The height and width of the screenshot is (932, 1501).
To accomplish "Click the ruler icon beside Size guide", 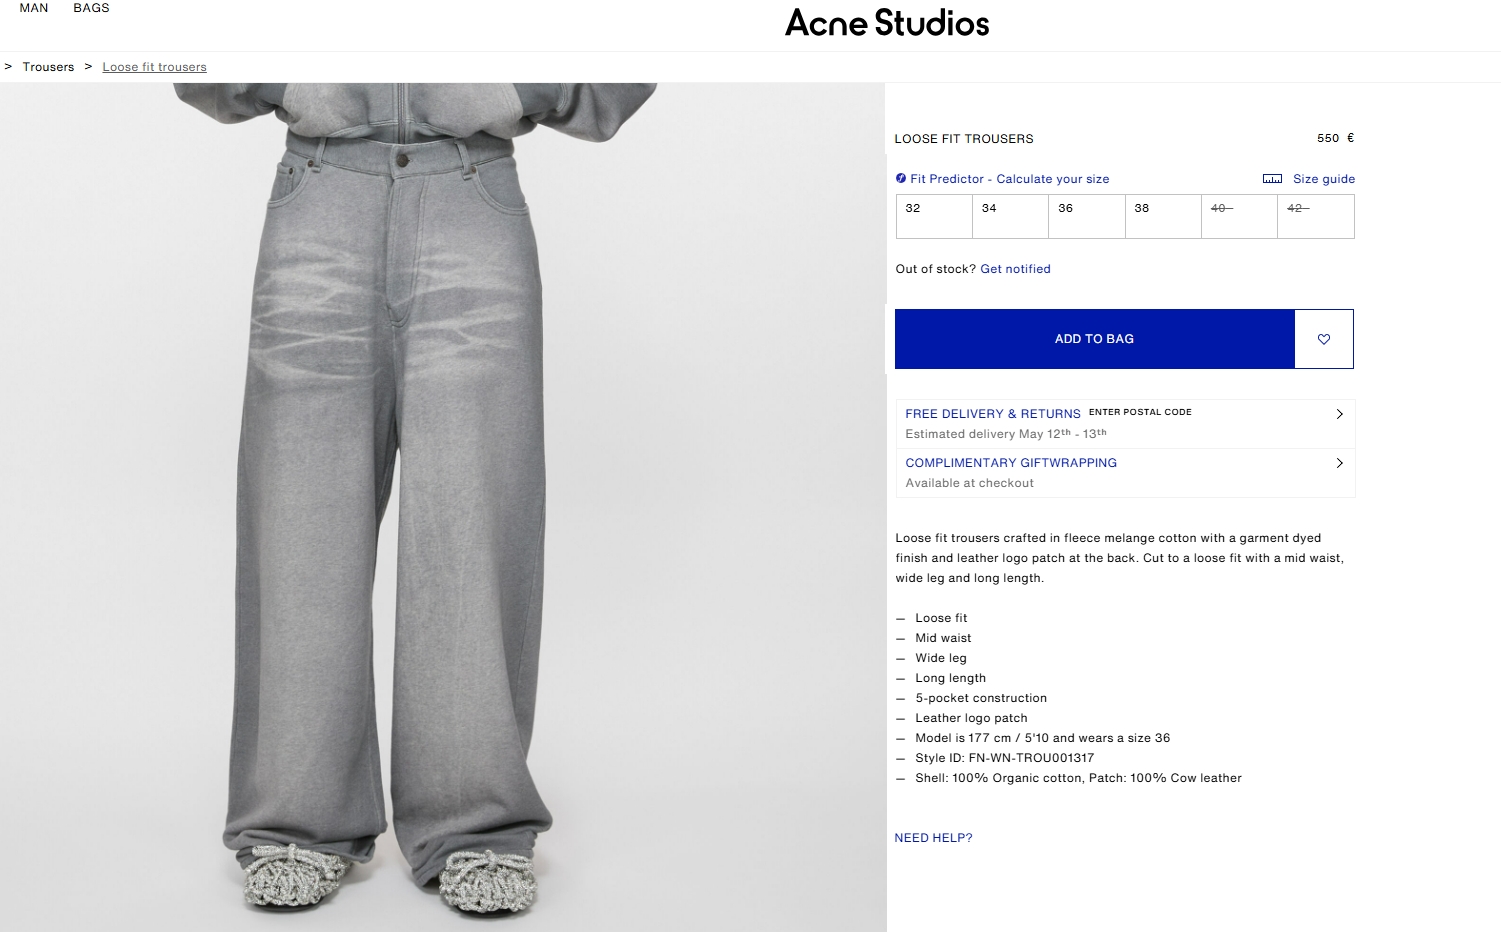I will point(1272,179).
